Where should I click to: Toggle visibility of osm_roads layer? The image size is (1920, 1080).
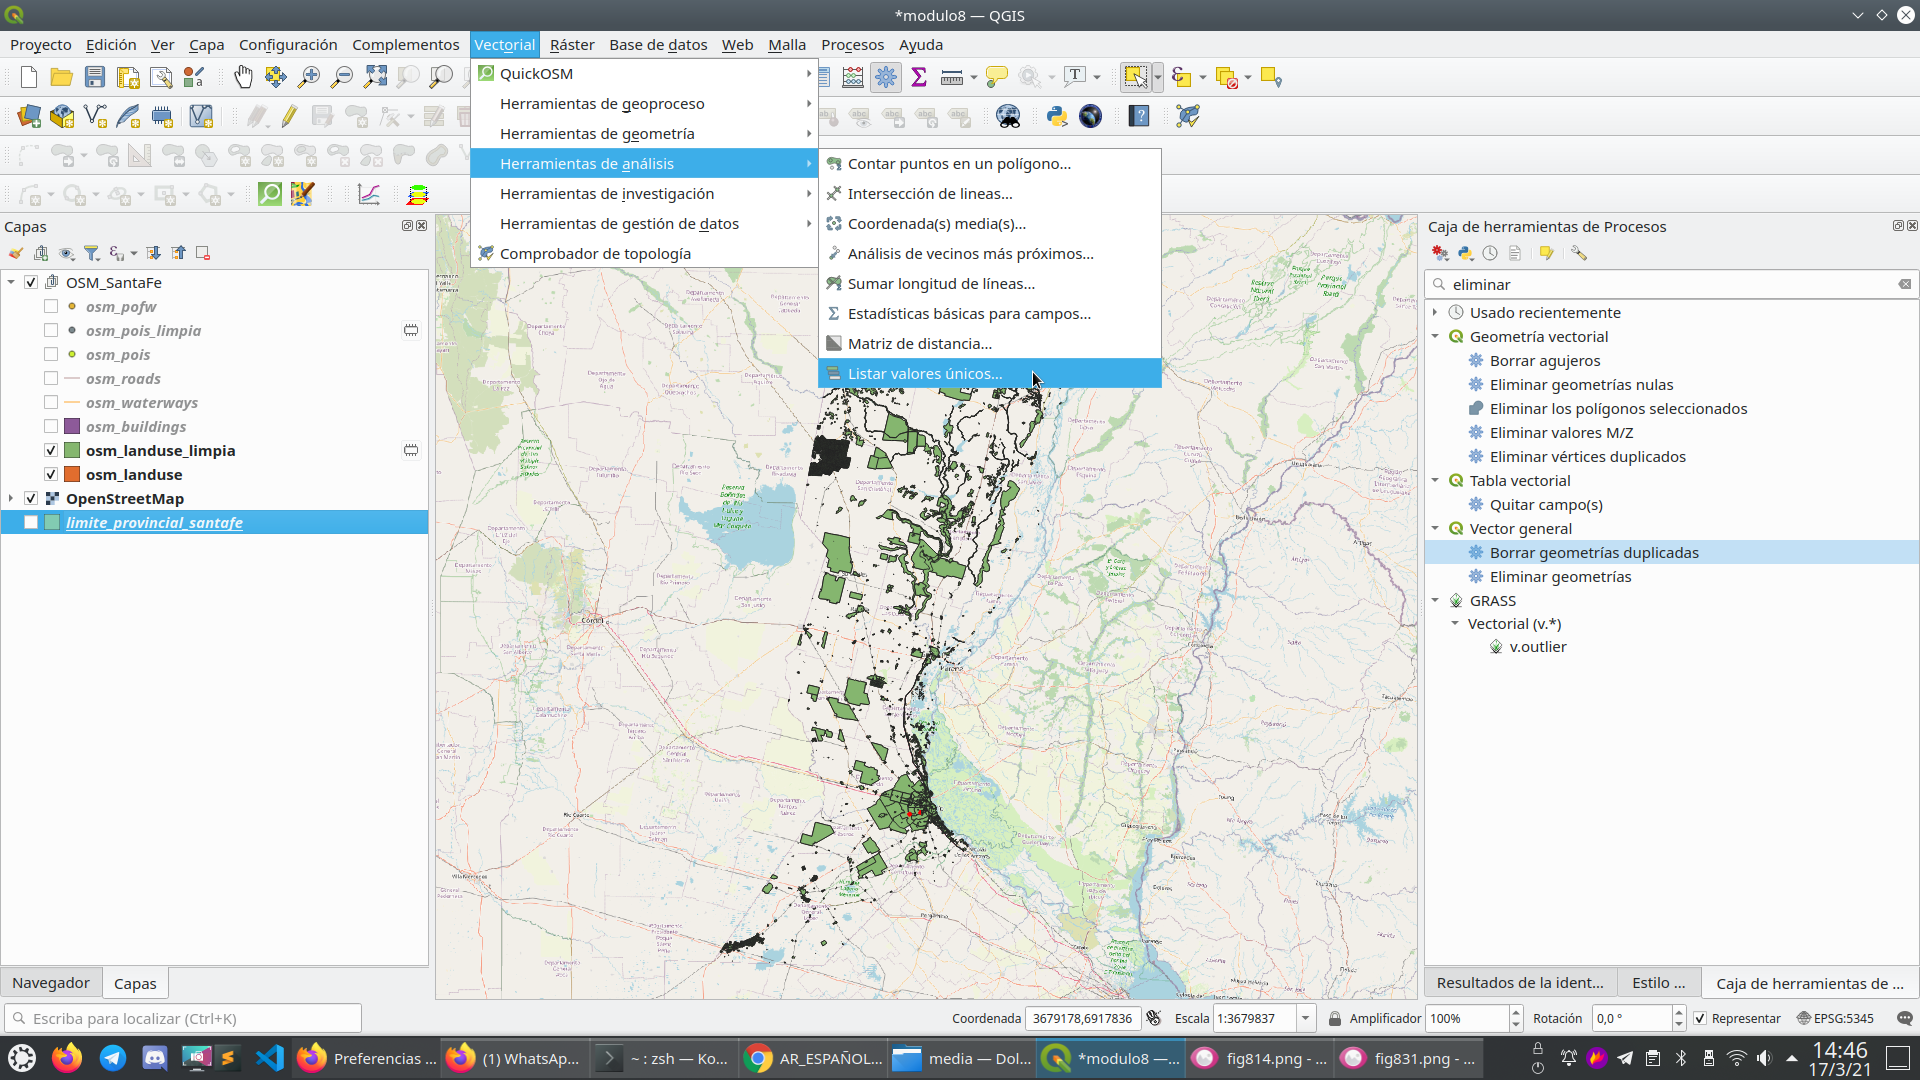51,378
